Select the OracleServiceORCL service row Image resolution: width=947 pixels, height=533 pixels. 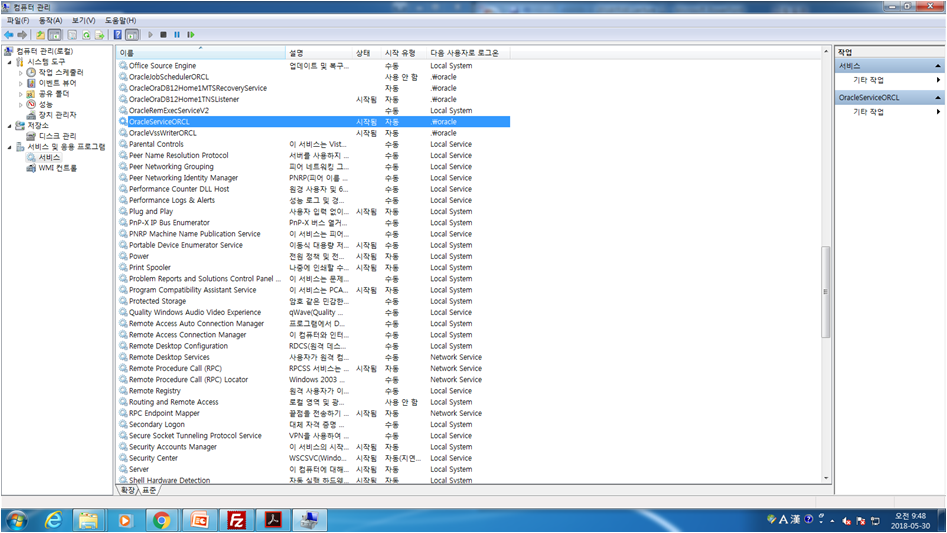[314, 122]
